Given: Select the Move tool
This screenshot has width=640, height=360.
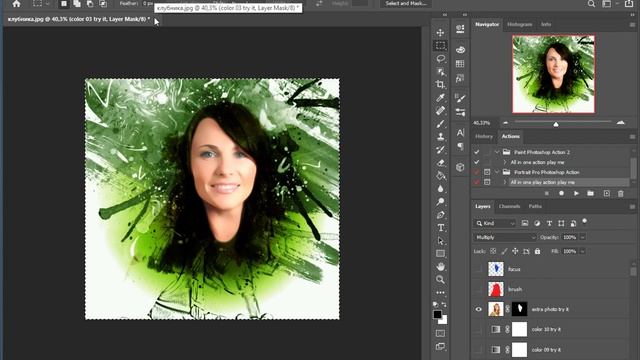Looking at the screenshot, I should tap(440, 32).
